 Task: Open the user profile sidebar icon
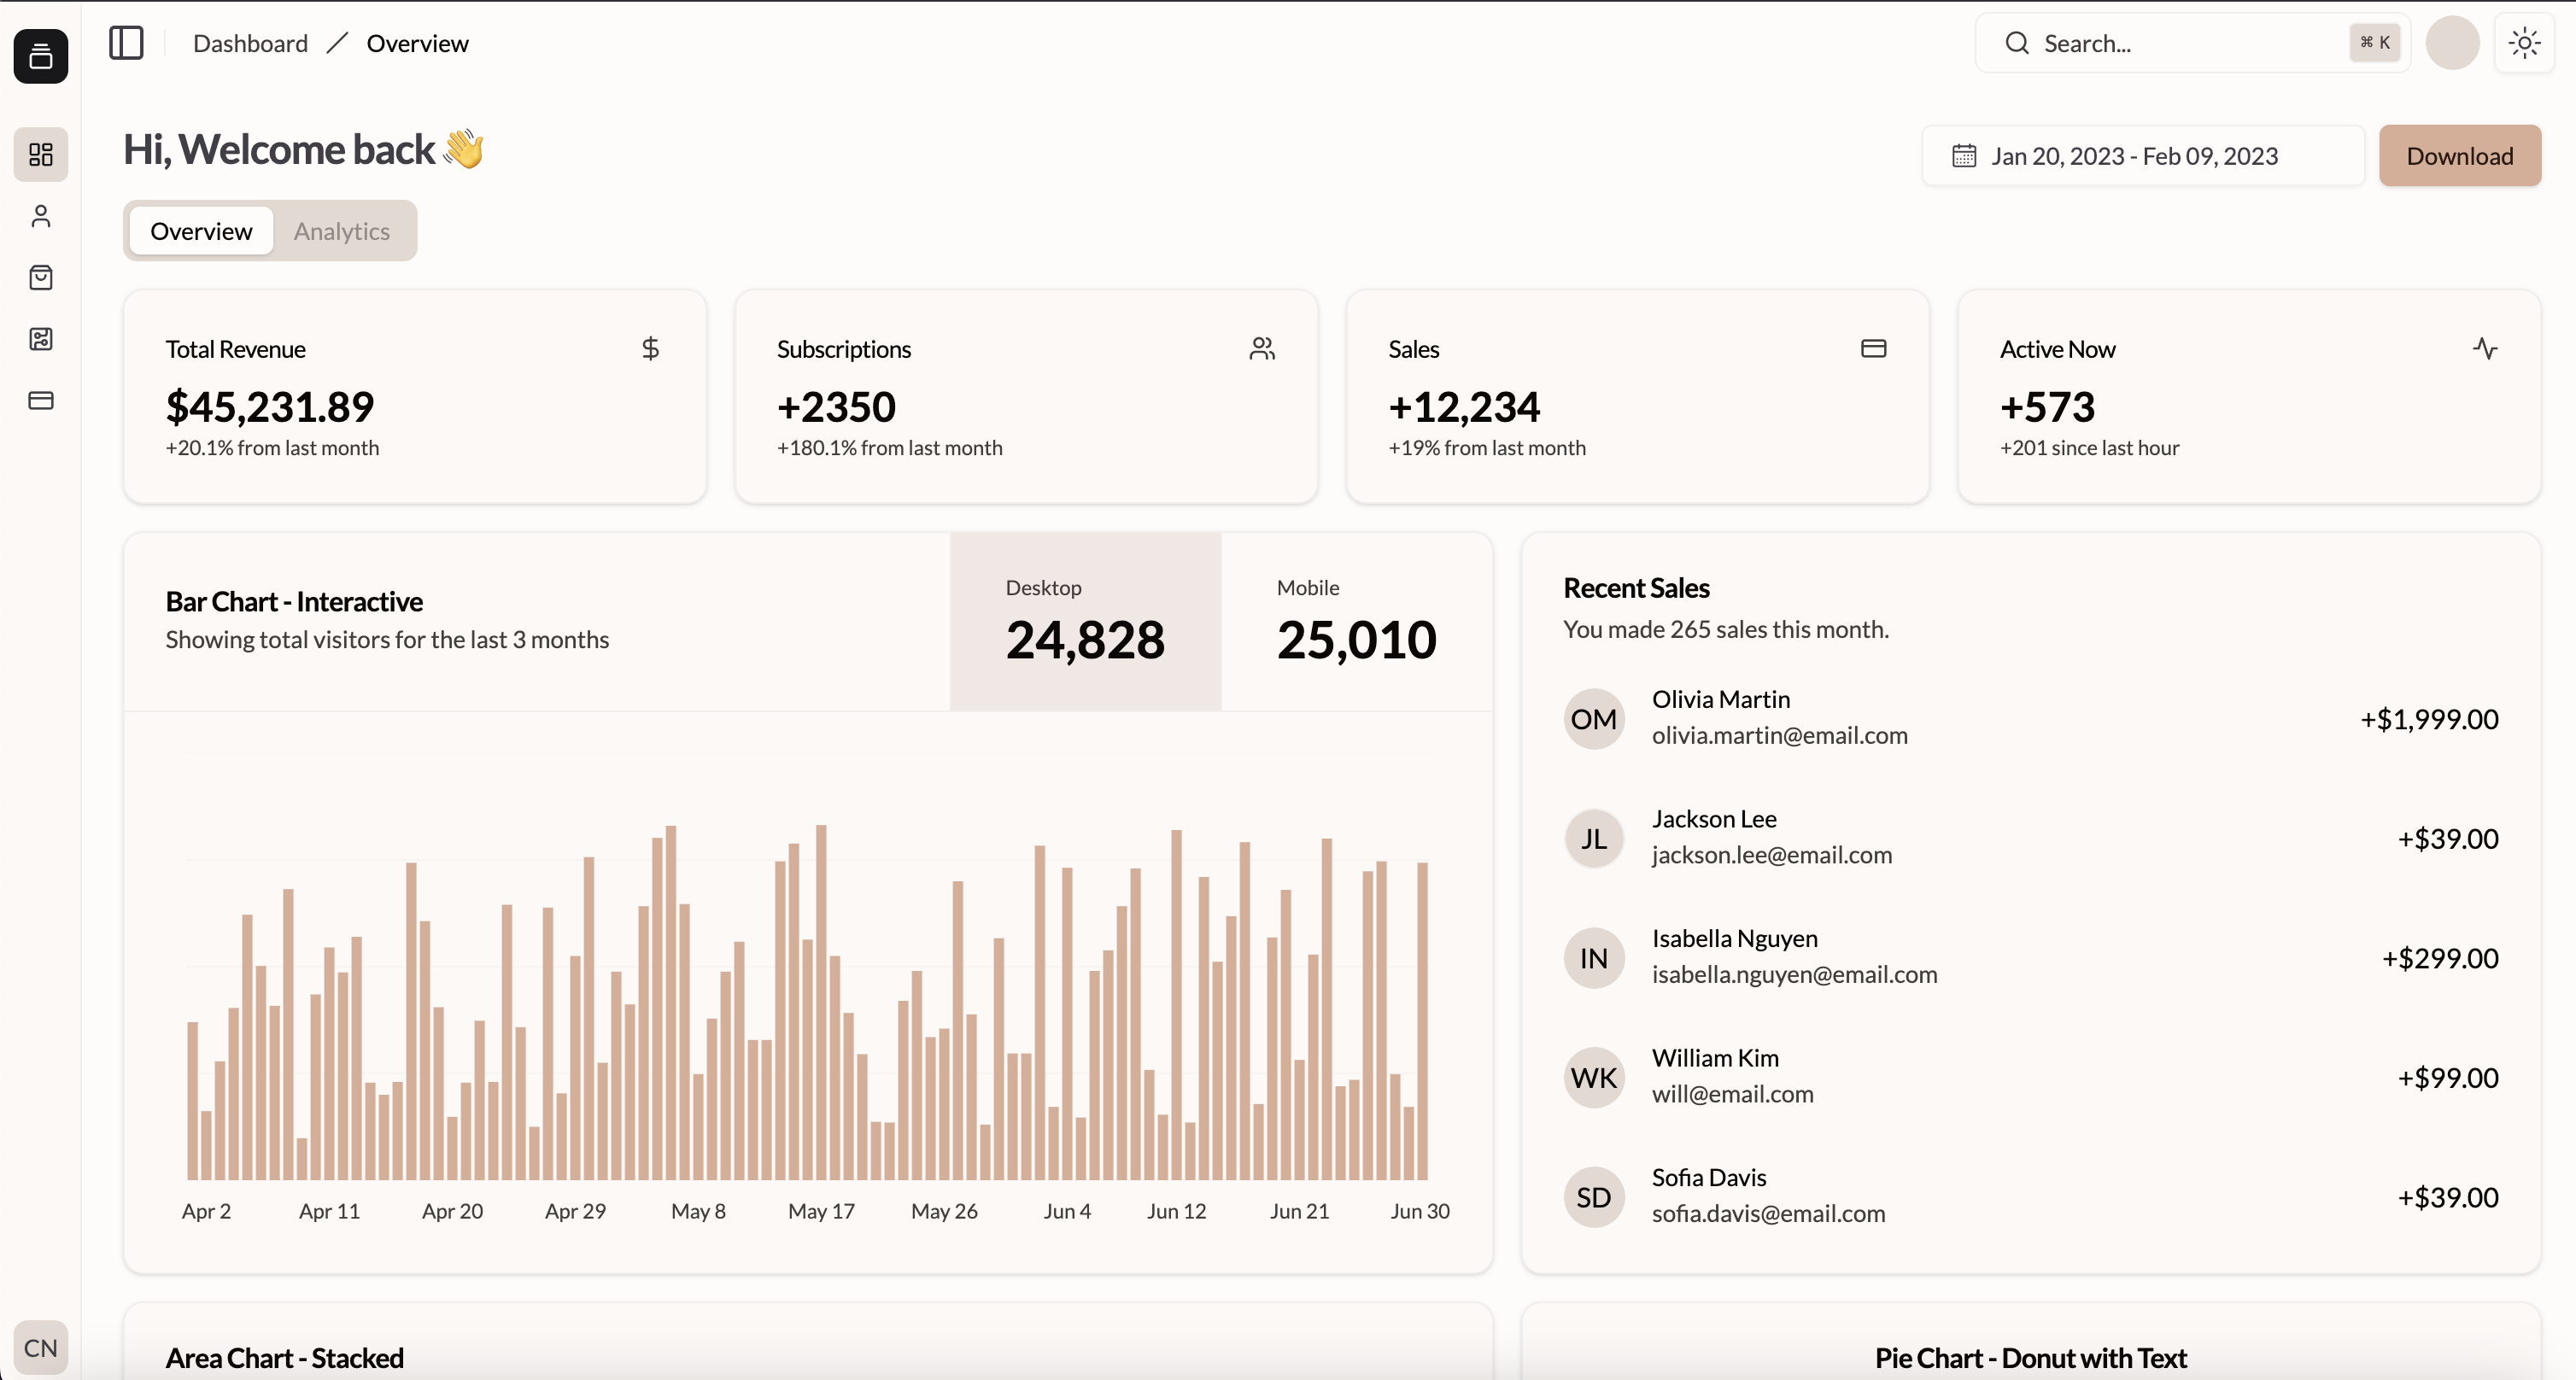coord(41,216)
